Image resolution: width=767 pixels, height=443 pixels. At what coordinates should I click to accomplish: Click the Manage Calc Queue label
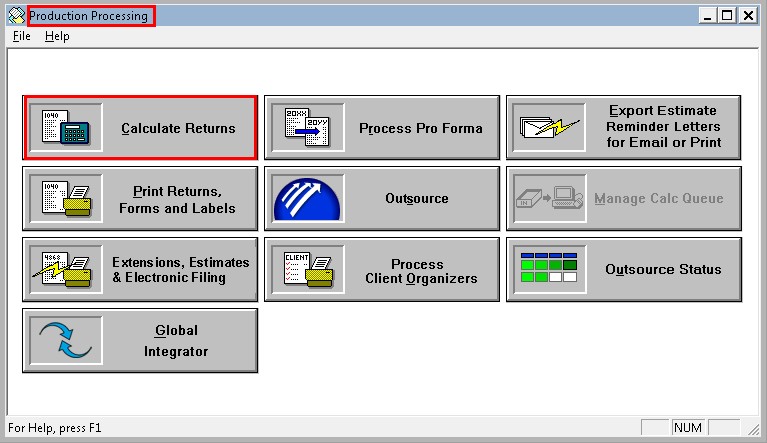[659, 199]
